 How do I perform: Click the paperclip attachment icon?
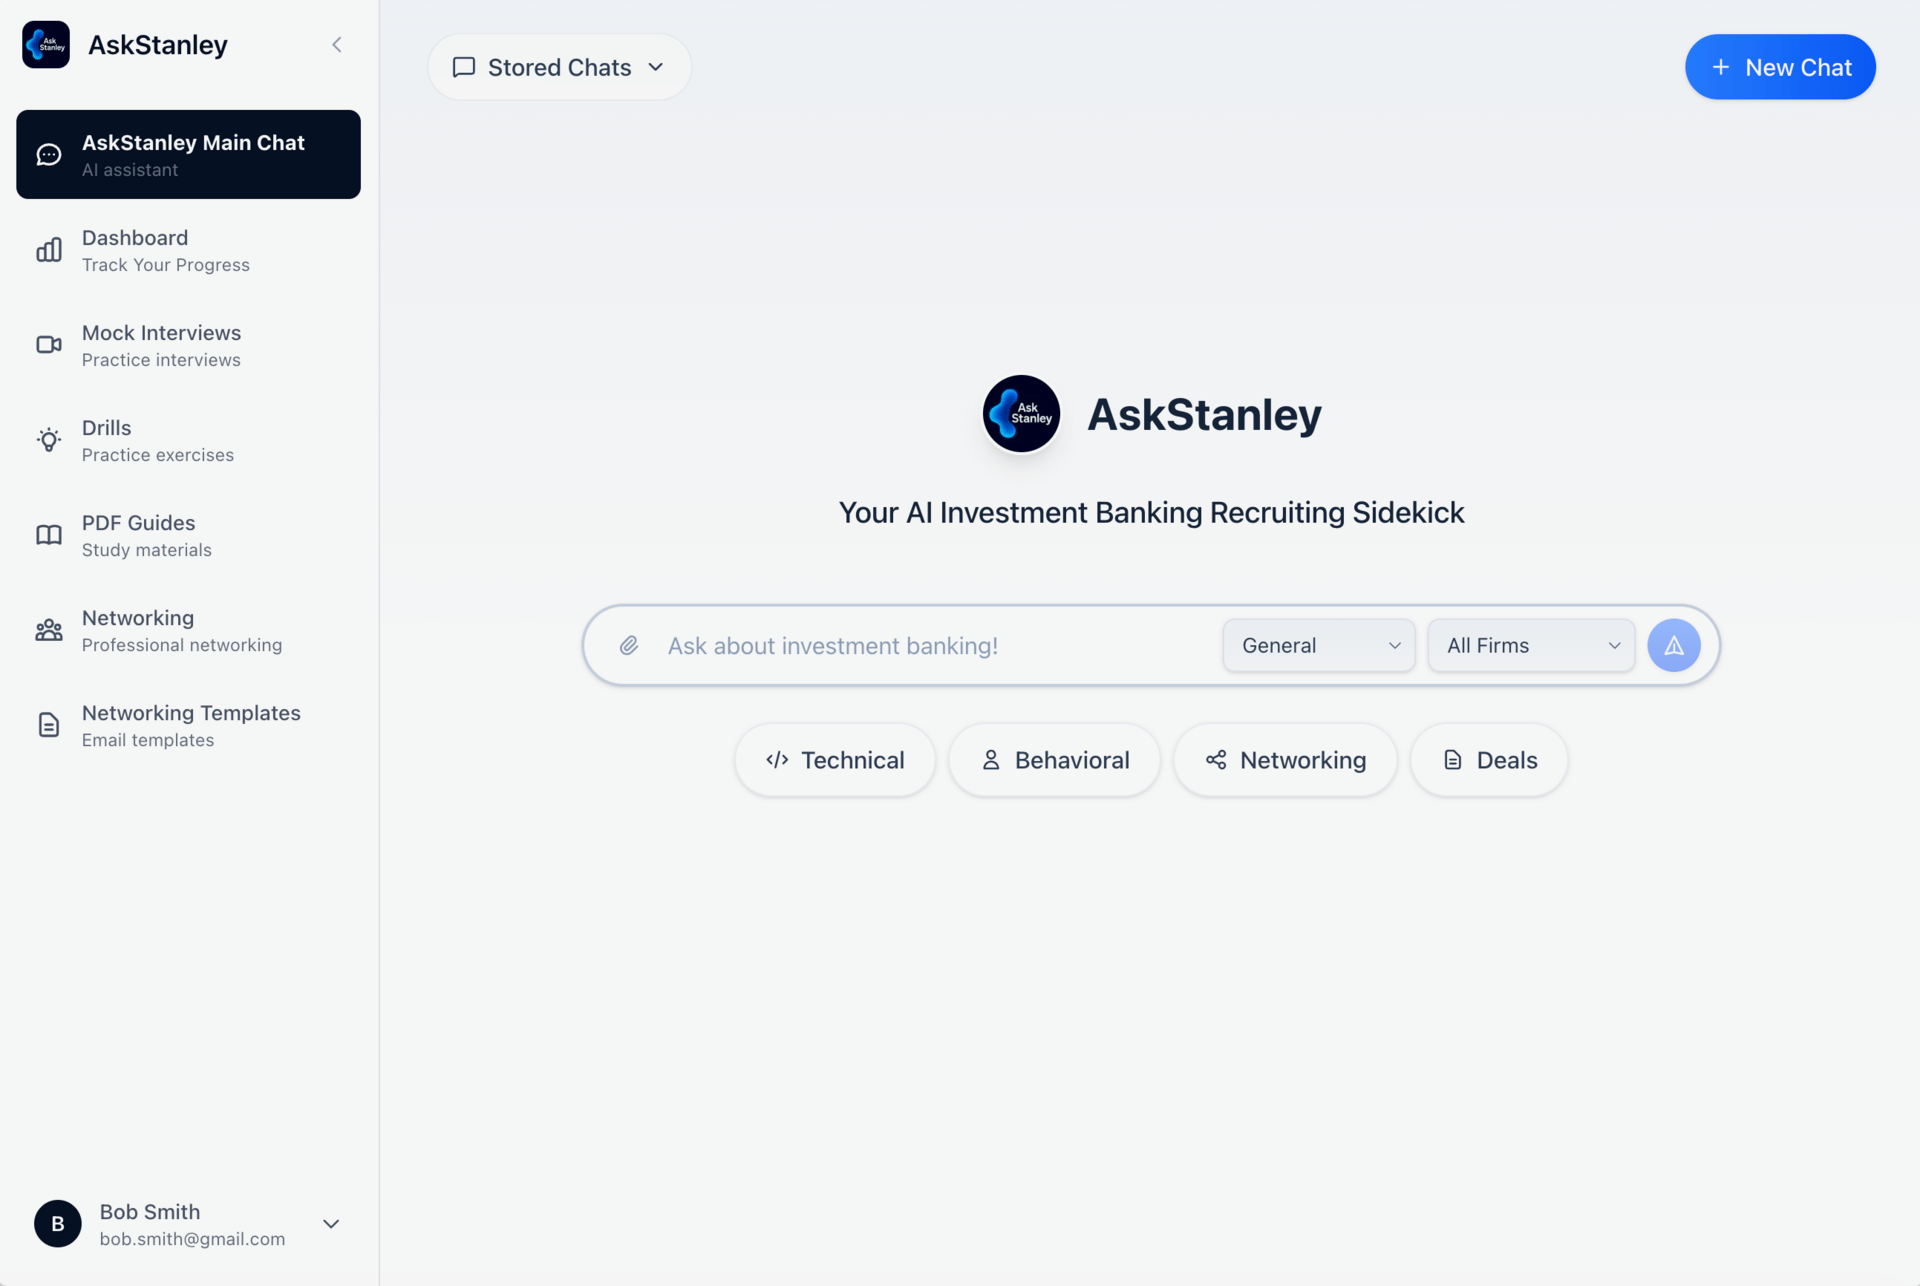coord(628,645)
